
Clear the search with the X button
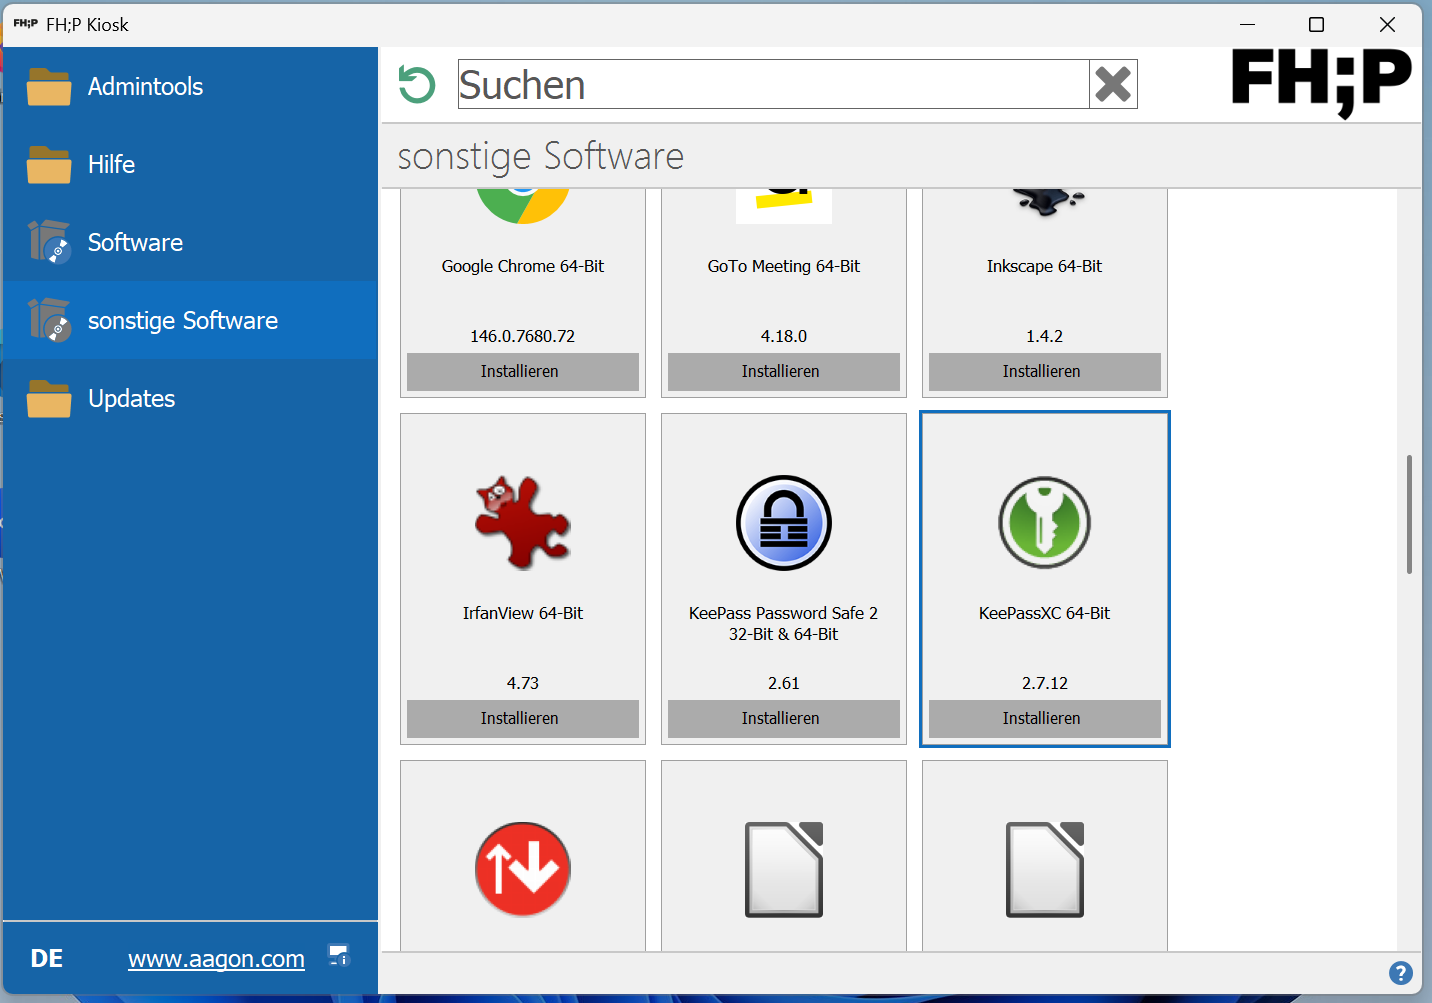(x=1112, y=84)
